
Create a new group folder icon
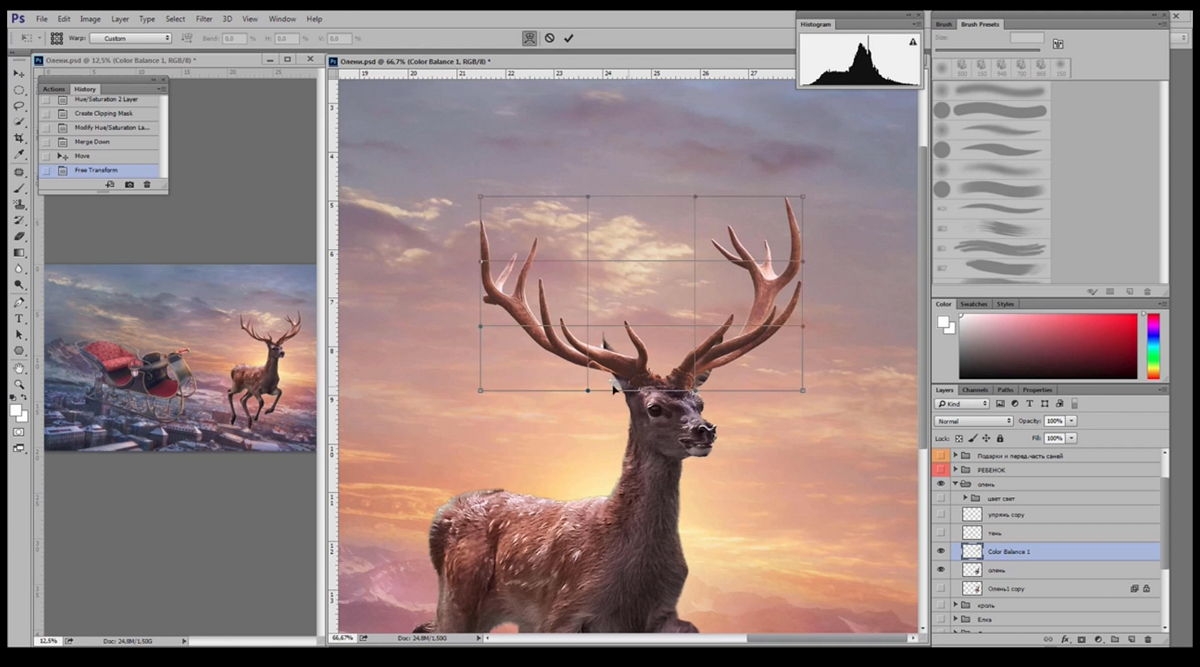click(x=1114, y=638)
